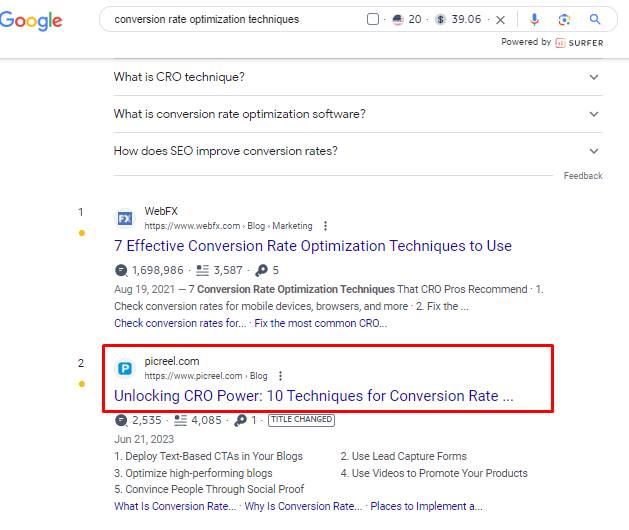Click the US flag search volume icon
The width and height of the screenshot is (629, 530).
398,19
